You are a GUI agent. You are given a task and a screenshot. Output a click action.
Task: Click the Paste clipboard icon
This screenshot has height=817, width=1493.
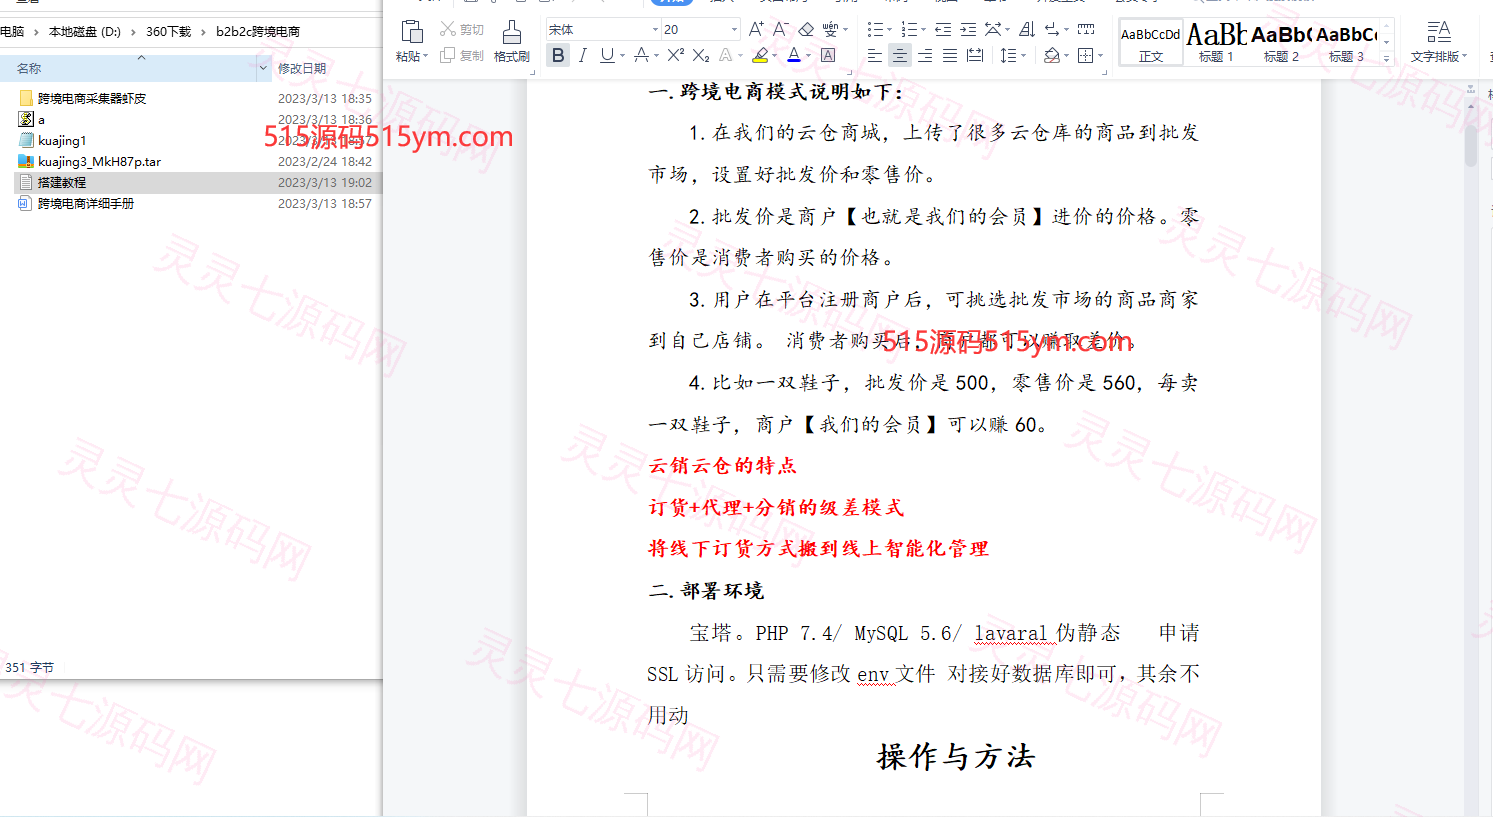[x=411, y=32]
